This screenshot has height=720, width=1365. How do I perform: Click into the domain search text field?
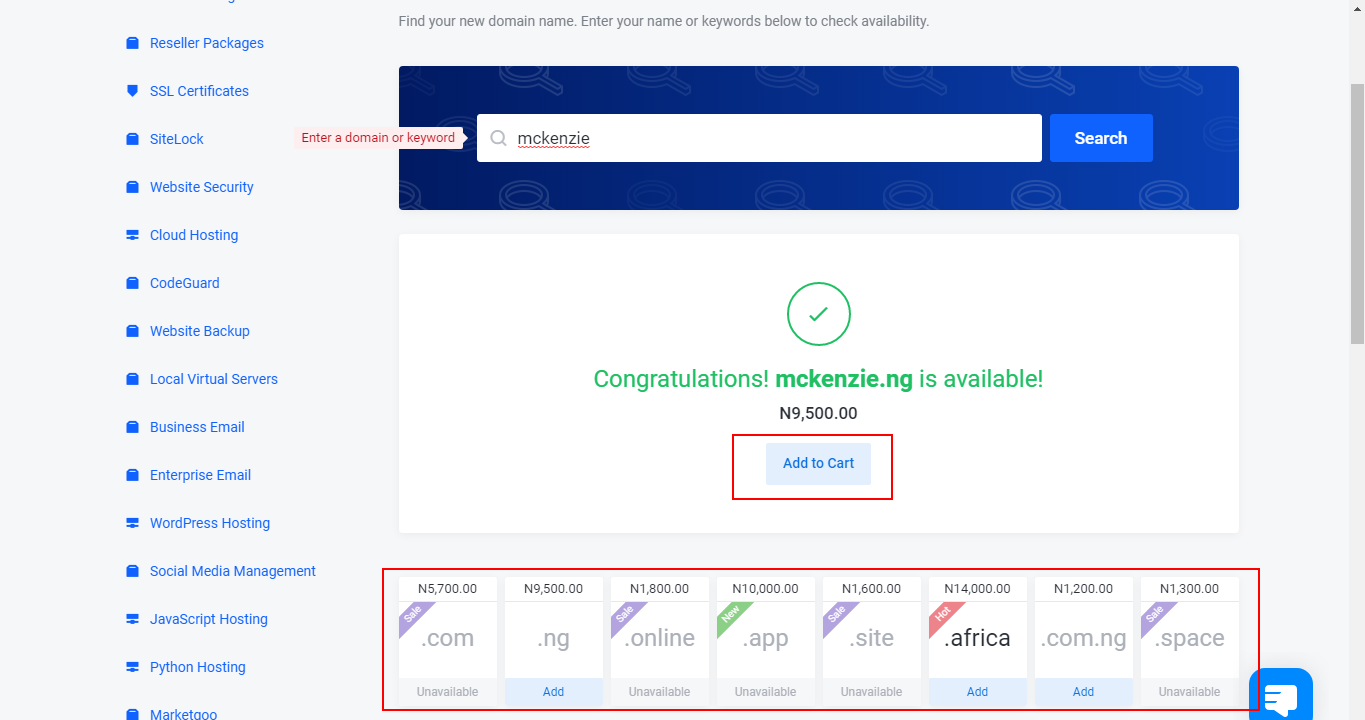coord(770,138)
